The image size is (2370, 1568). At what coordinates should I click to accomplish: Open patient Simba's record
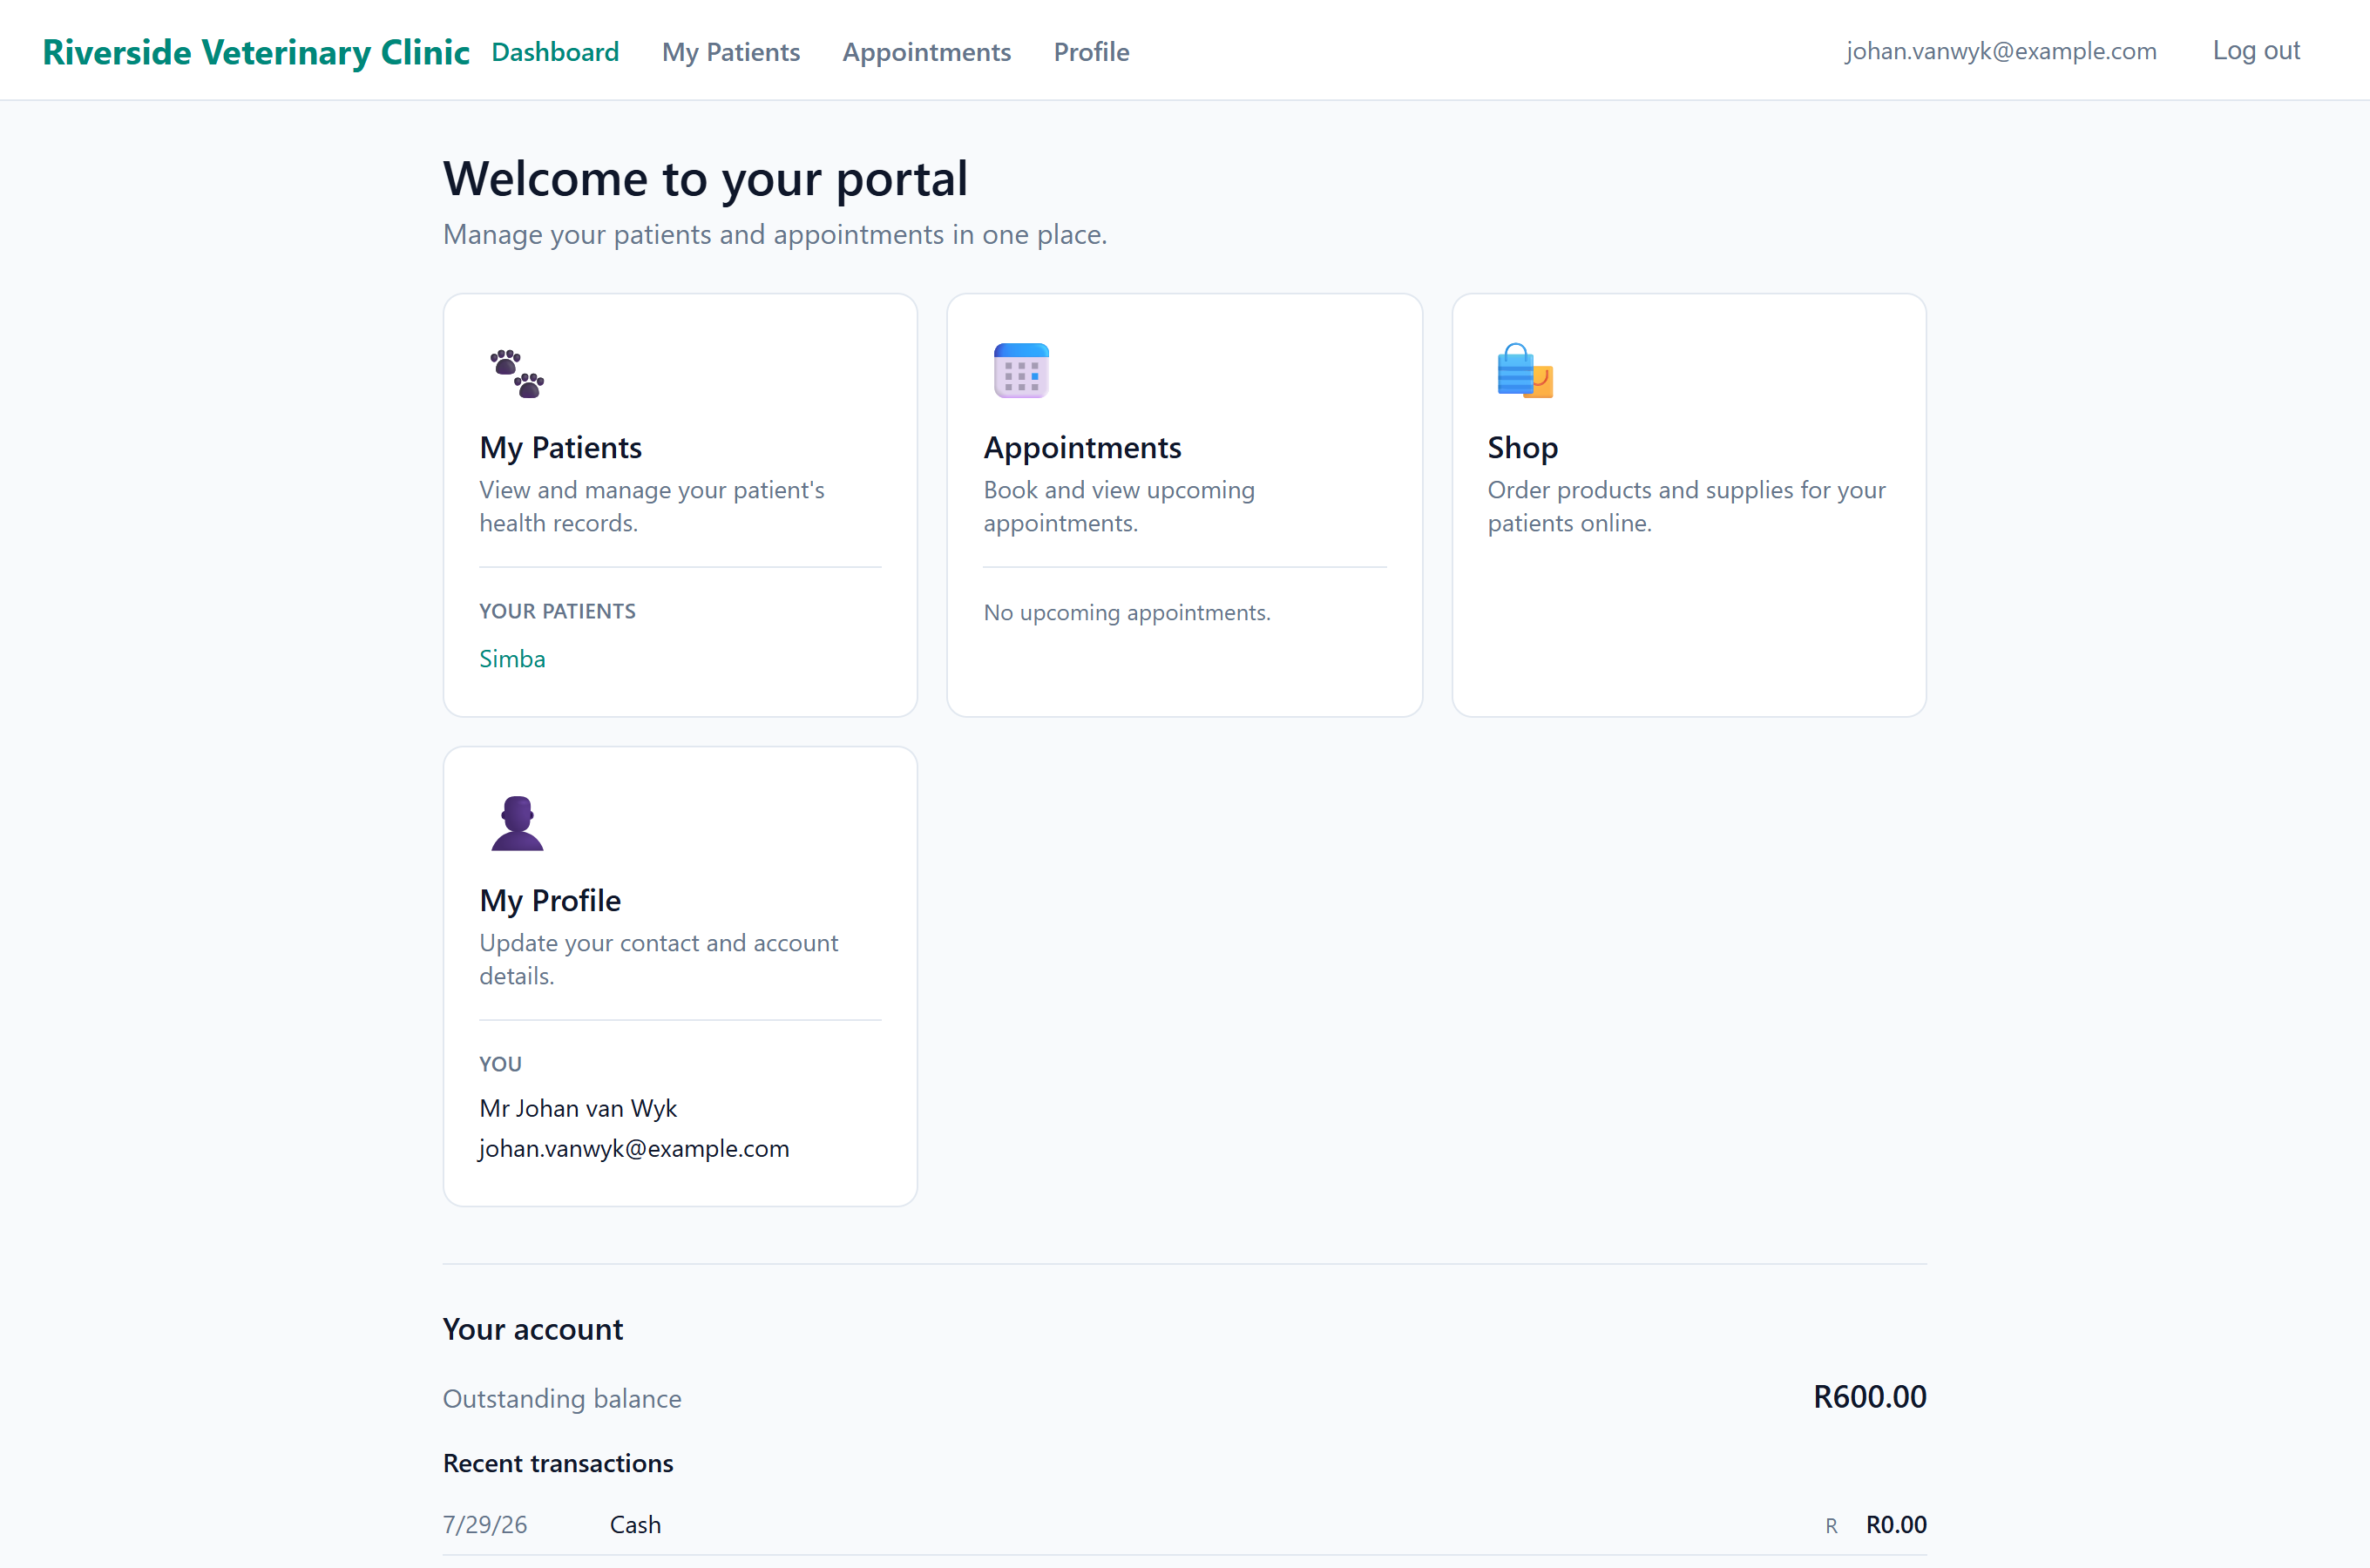512,659
